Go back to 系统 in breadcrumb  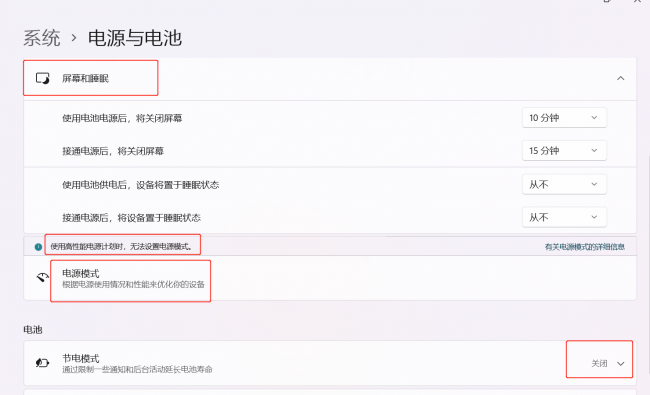pyautogui.click(x=42, y=38)
